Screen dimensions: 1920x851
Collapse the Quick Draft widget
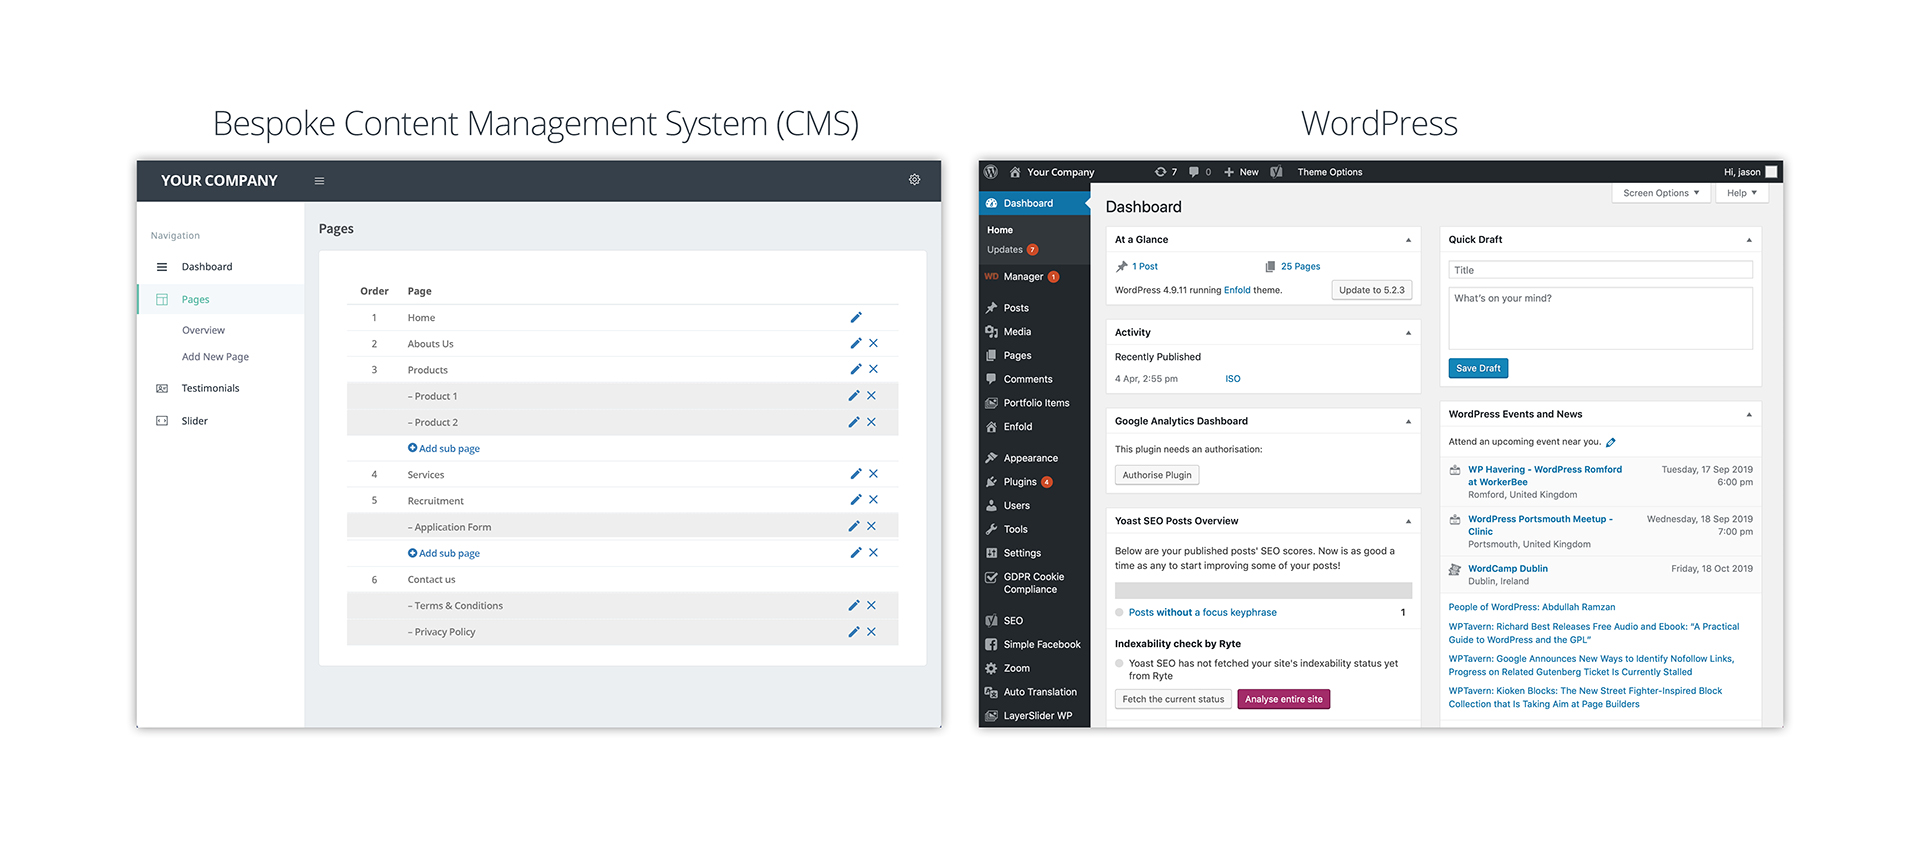(1749, 240)
